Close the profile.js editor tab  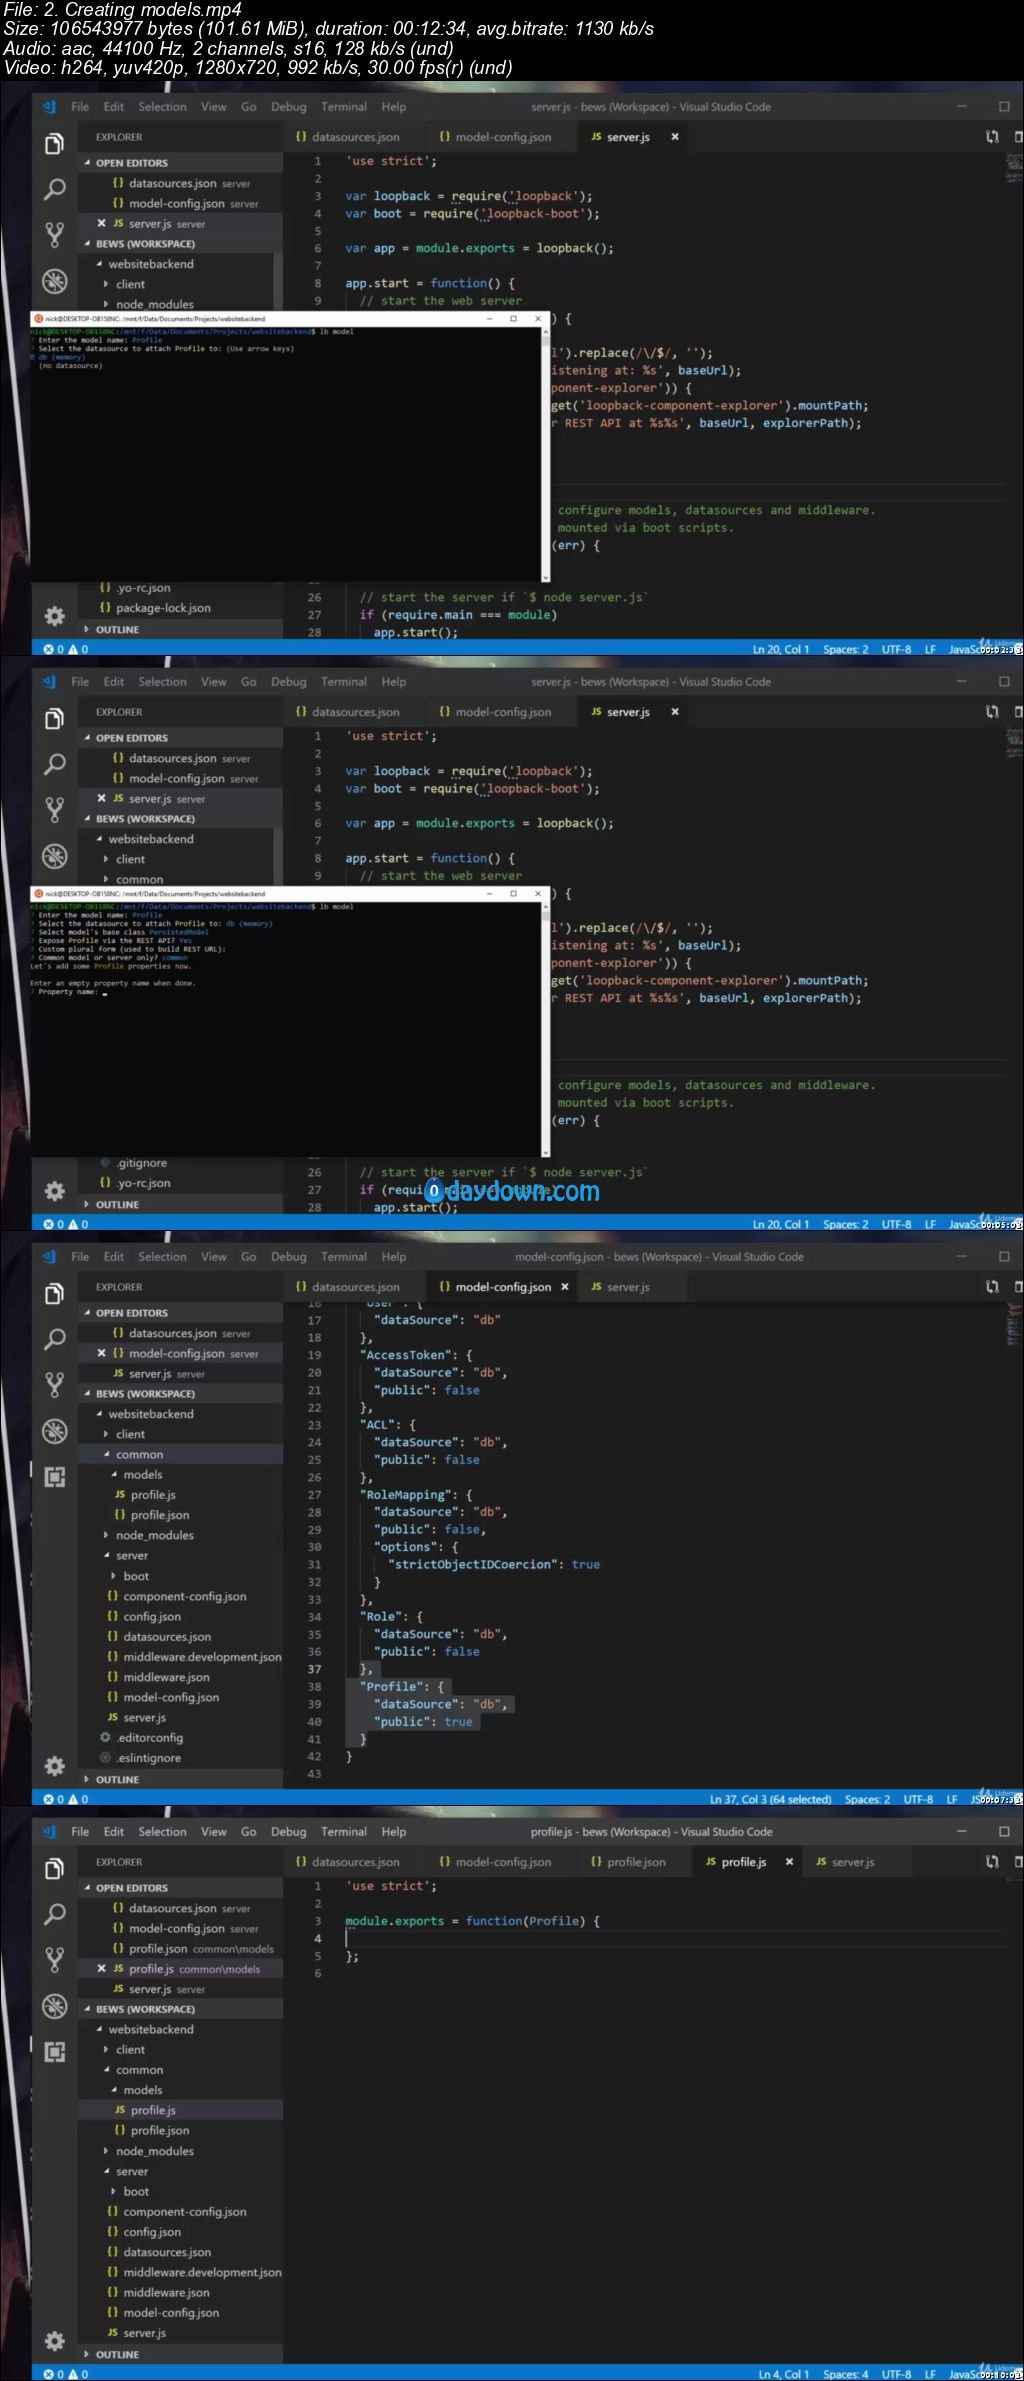pos(789,1862)
